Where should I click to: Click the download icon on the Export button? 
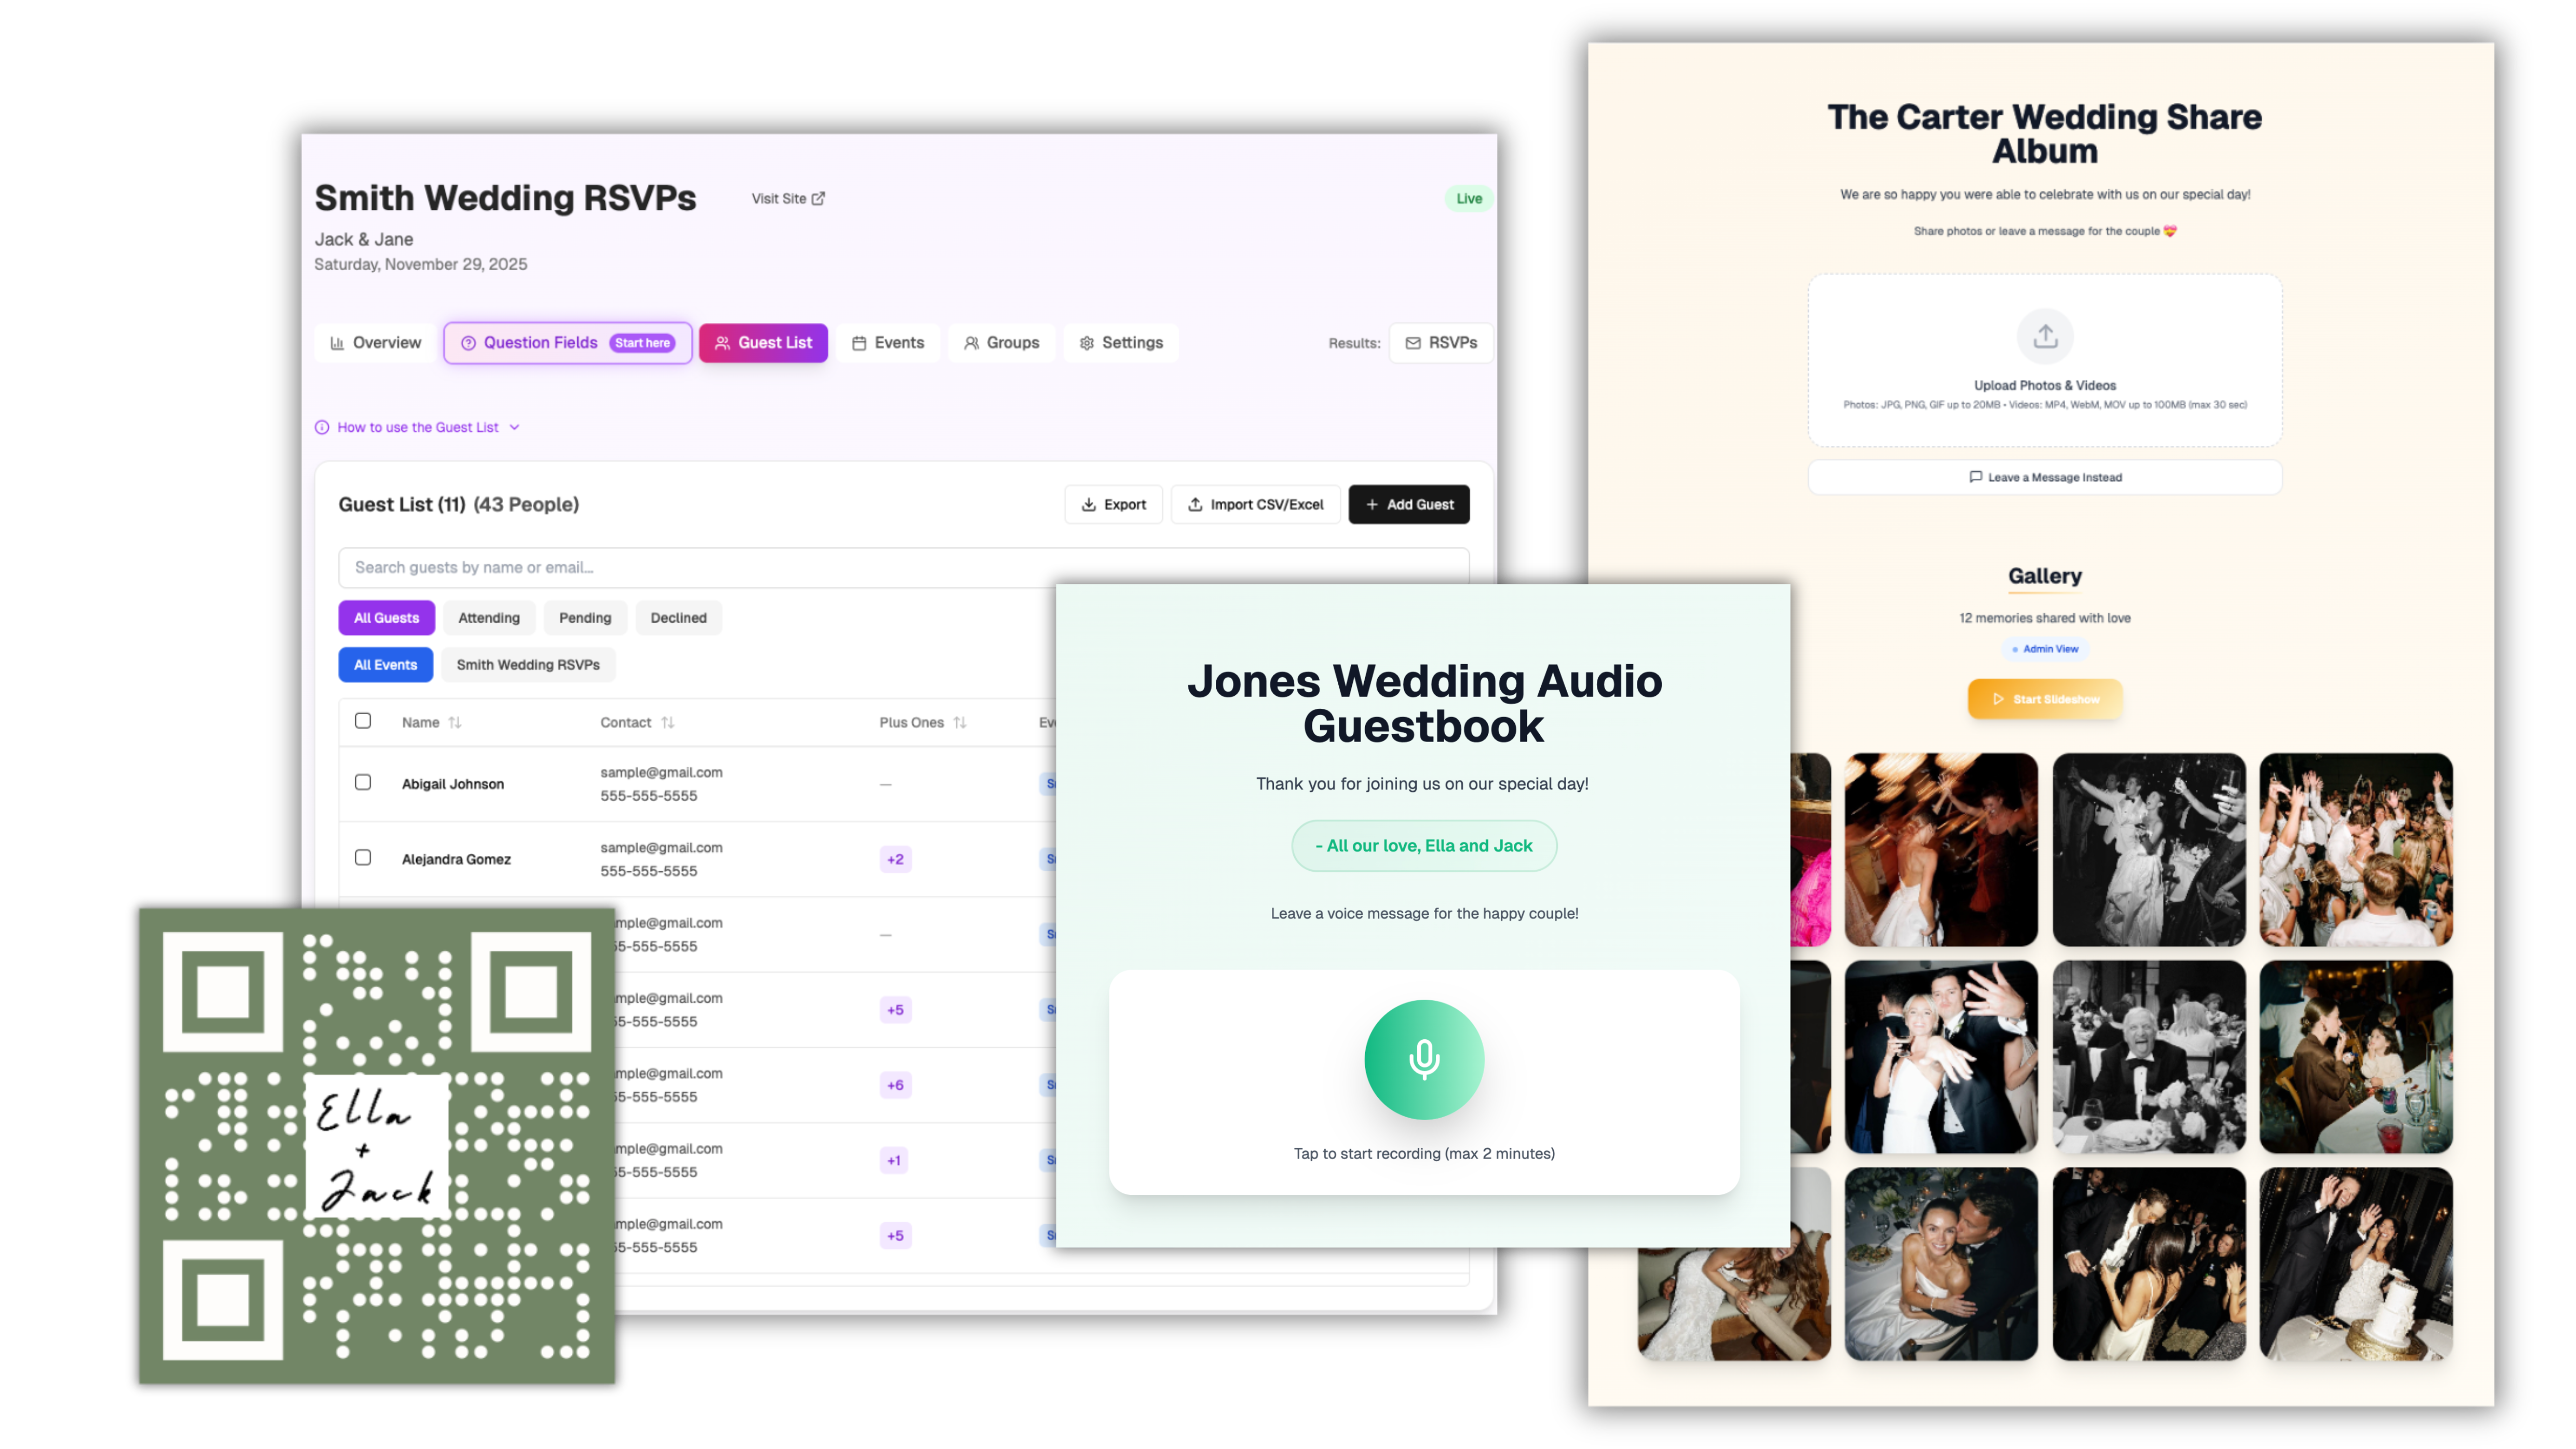point(1089,505)
